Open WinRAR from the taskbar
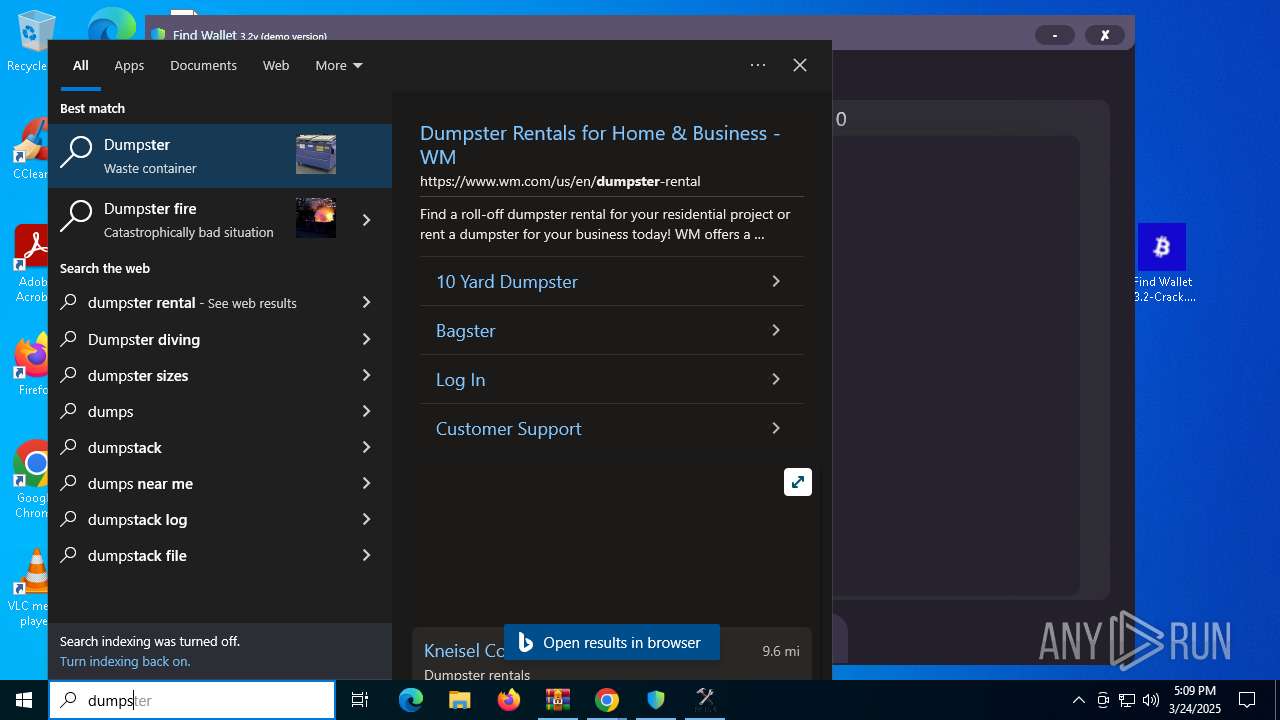Viewport: 1280px width, 720px height. click(x=557, y=700)
